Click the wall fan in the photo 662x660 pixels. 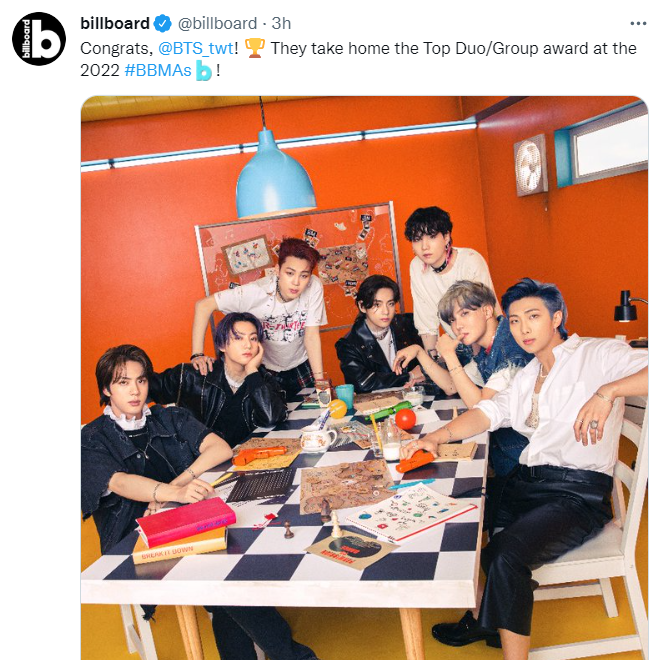click(531, 165)
